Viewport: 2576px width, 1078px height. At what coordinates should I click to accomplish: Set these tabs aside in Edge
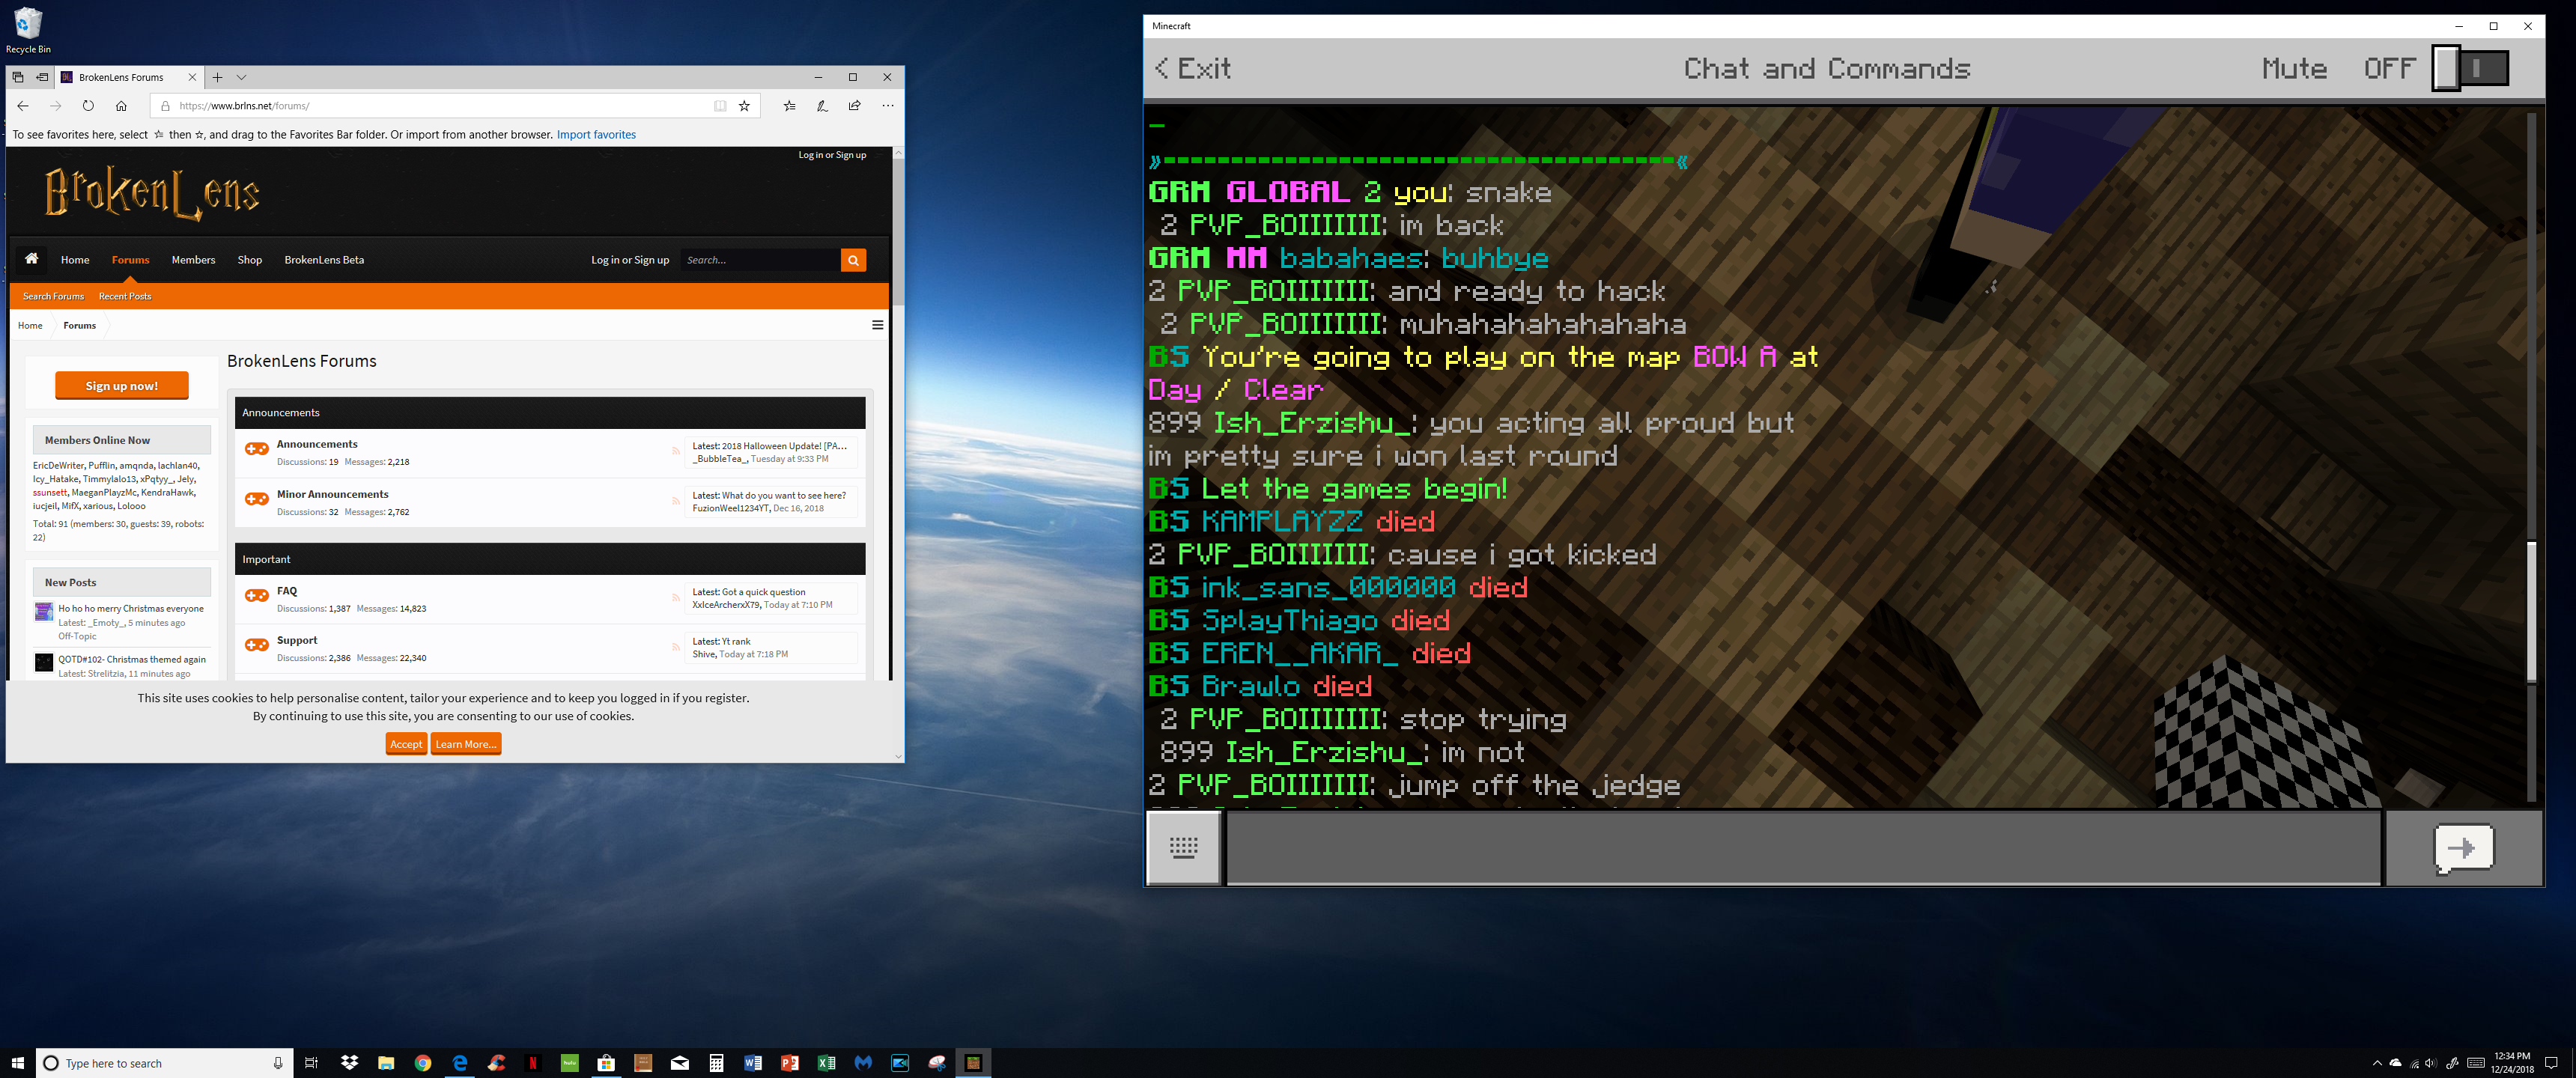pyautogui.click(x=42, y=77)
